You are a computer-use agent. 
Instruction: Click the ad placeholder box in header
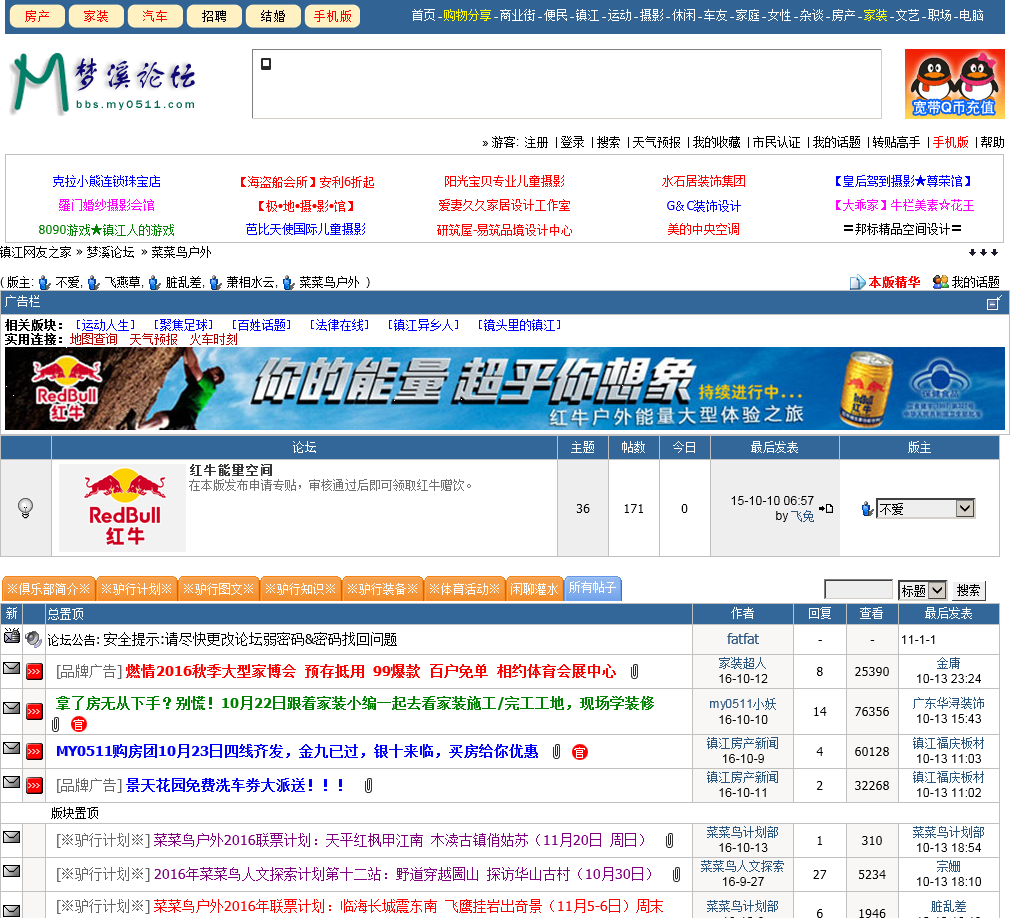(x=567, y=84)
